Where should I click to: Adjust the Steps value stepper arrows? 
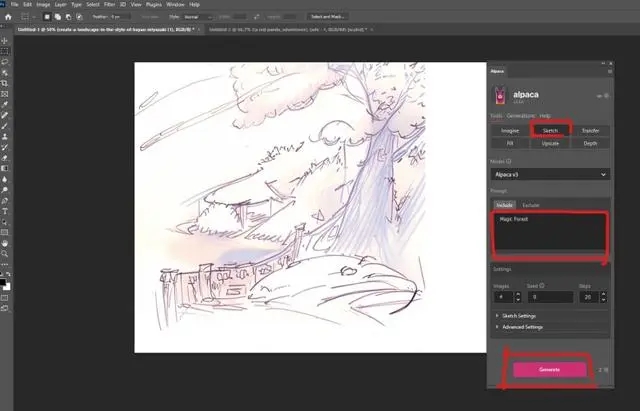[603, 297]
